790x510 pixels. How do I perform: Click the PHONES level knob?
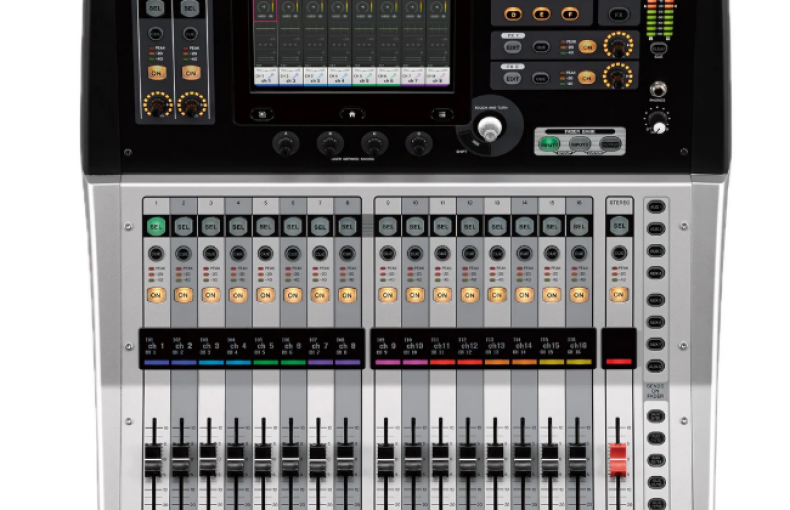point(658,121)
